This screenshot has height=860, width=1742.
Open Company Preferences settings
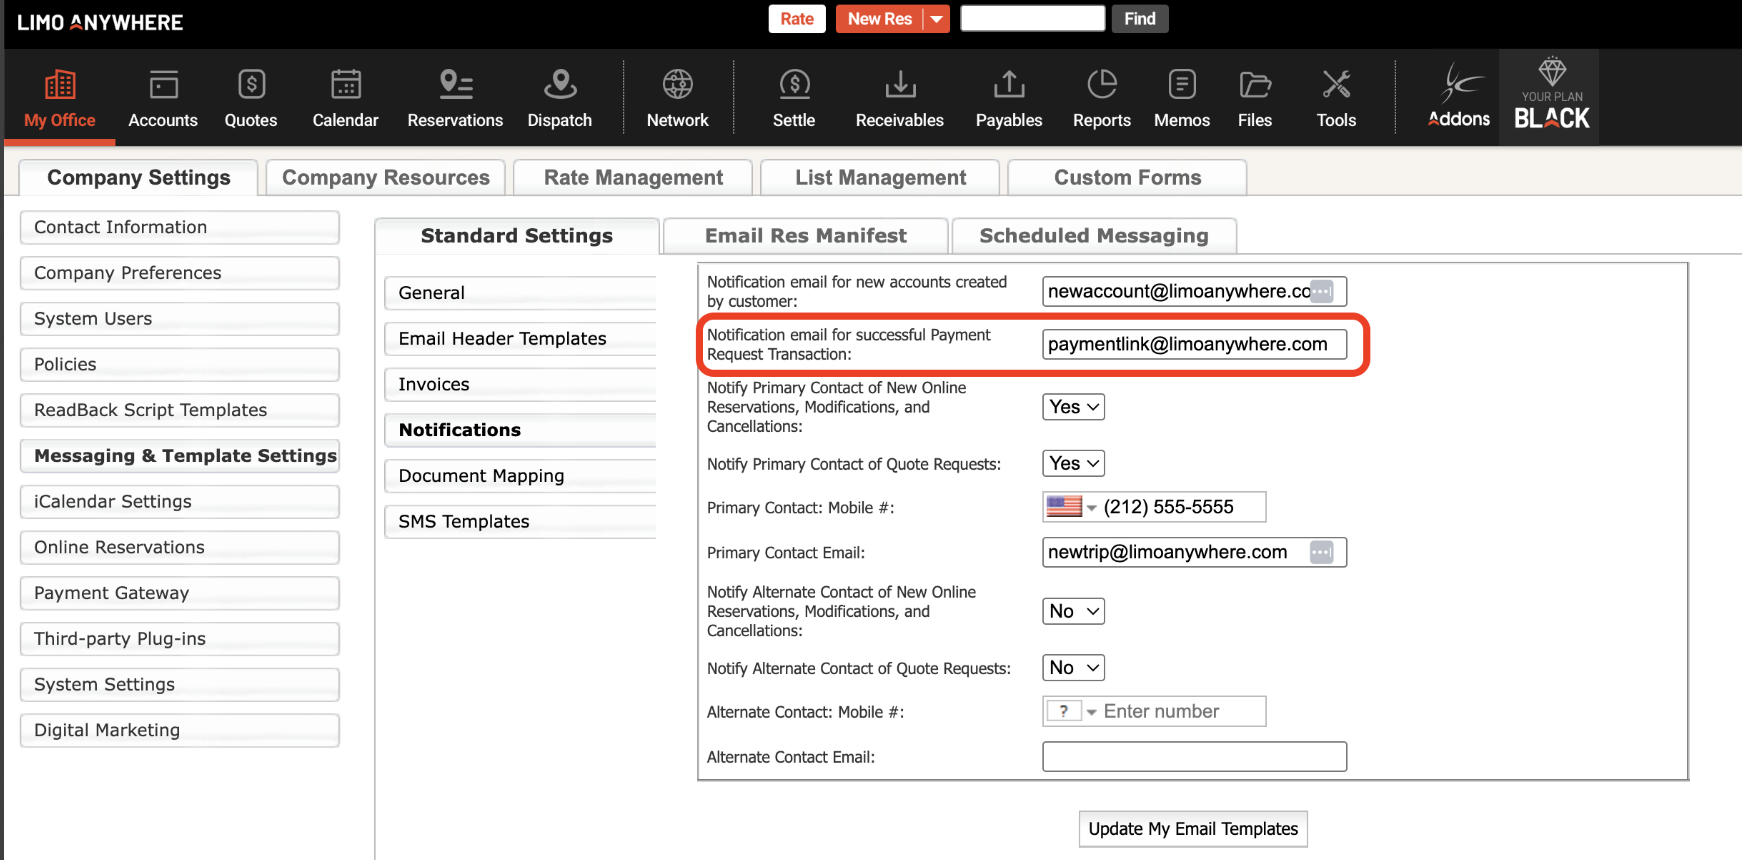180,273
